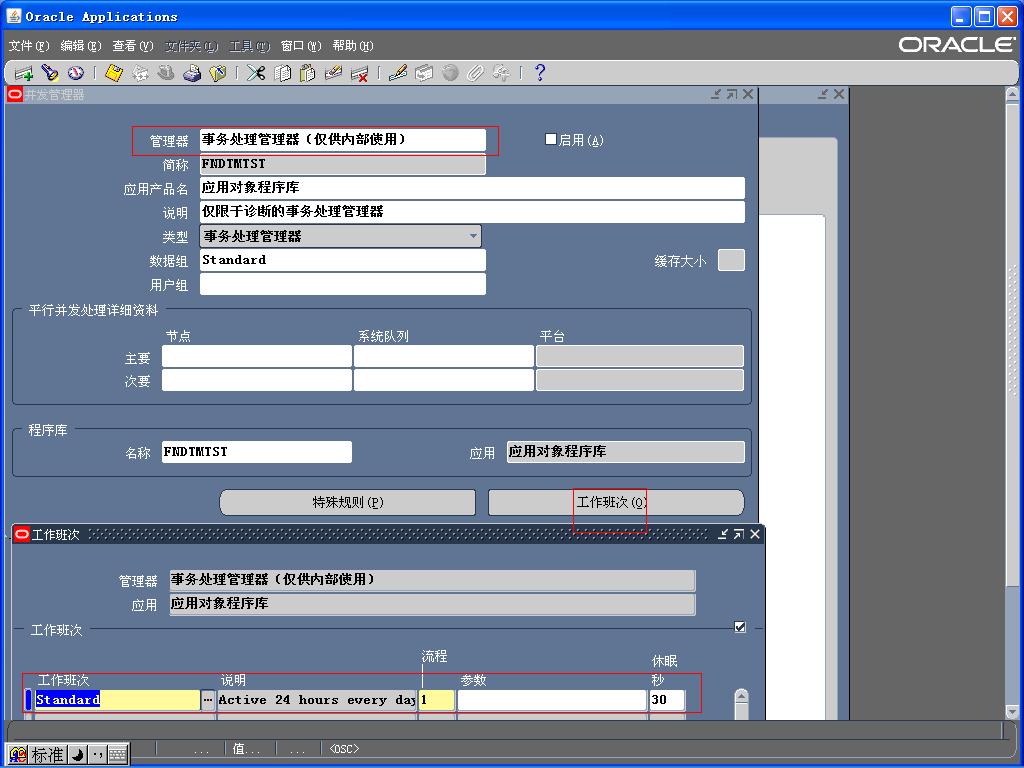
Task: Click the 工作班次(Q) button
Action: click(616, 502)
